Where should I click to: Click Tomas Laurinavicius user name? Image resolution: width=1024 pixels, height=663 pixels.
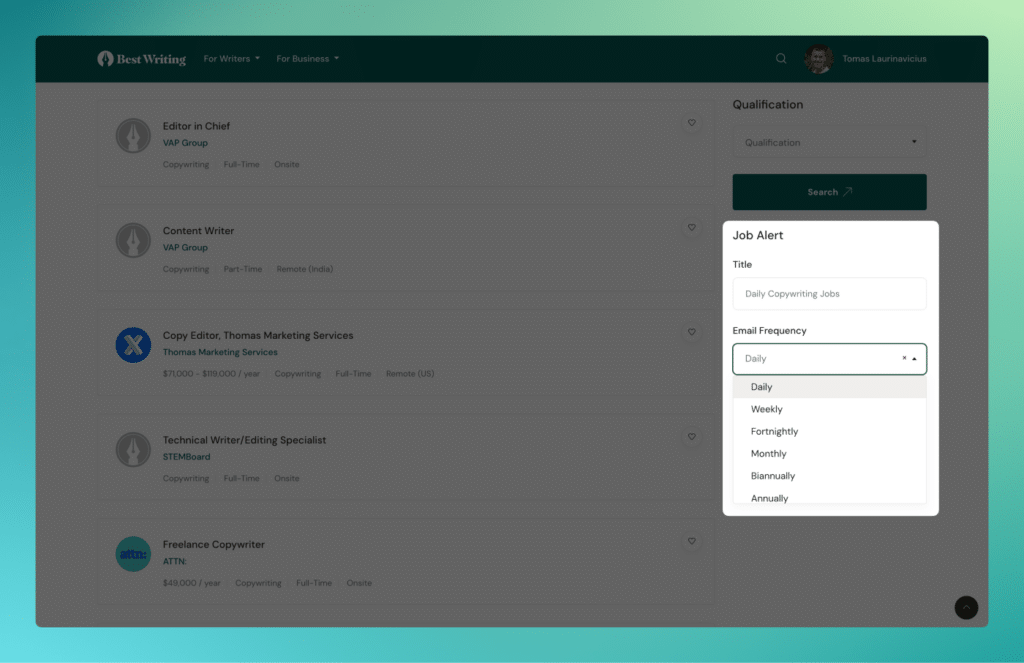tap(884, 59)
